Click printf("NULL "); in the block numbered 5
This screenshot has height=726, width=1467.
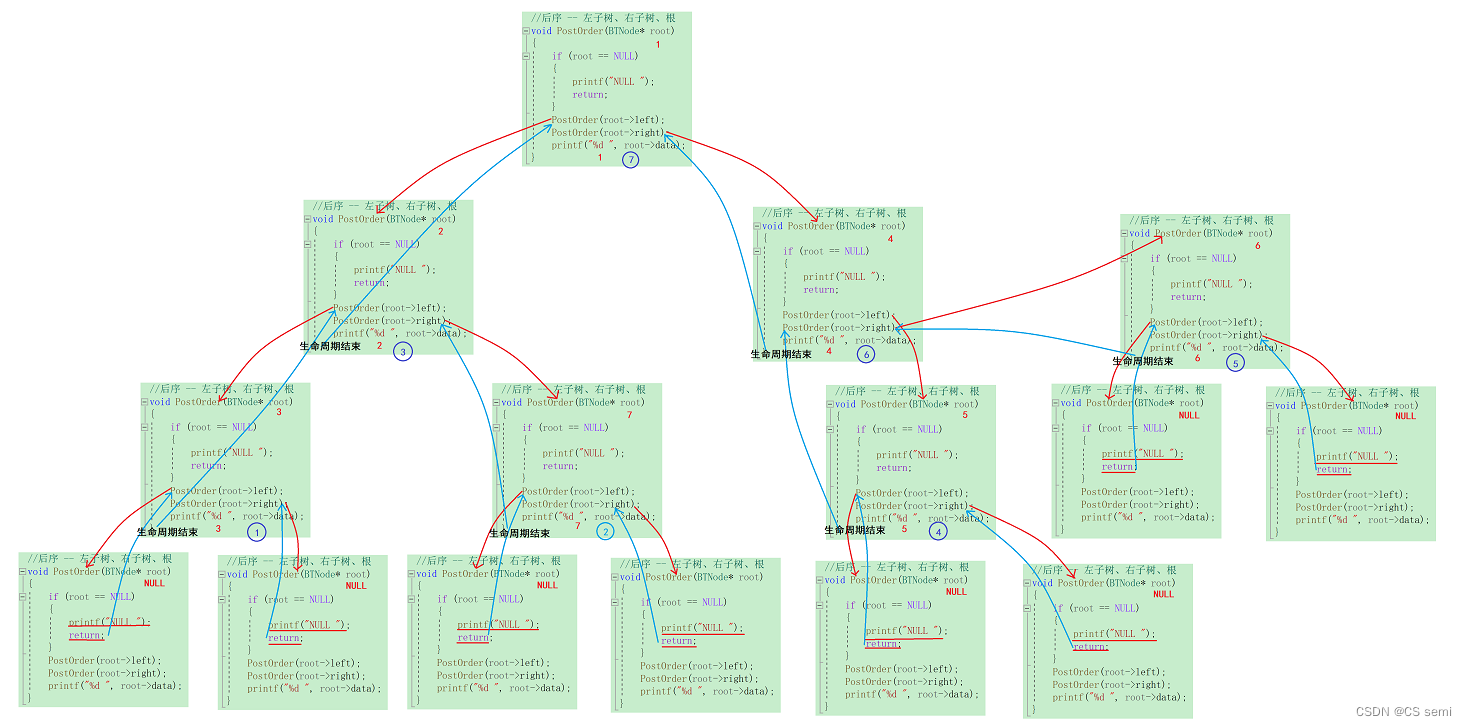[917, 455]
